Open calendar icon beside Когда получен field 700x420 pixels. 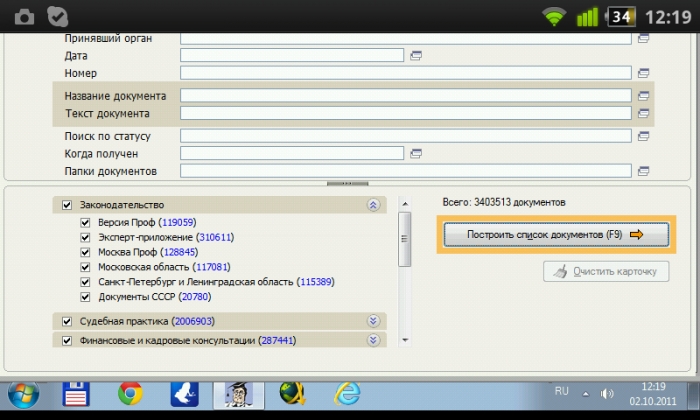click(416, 154)
